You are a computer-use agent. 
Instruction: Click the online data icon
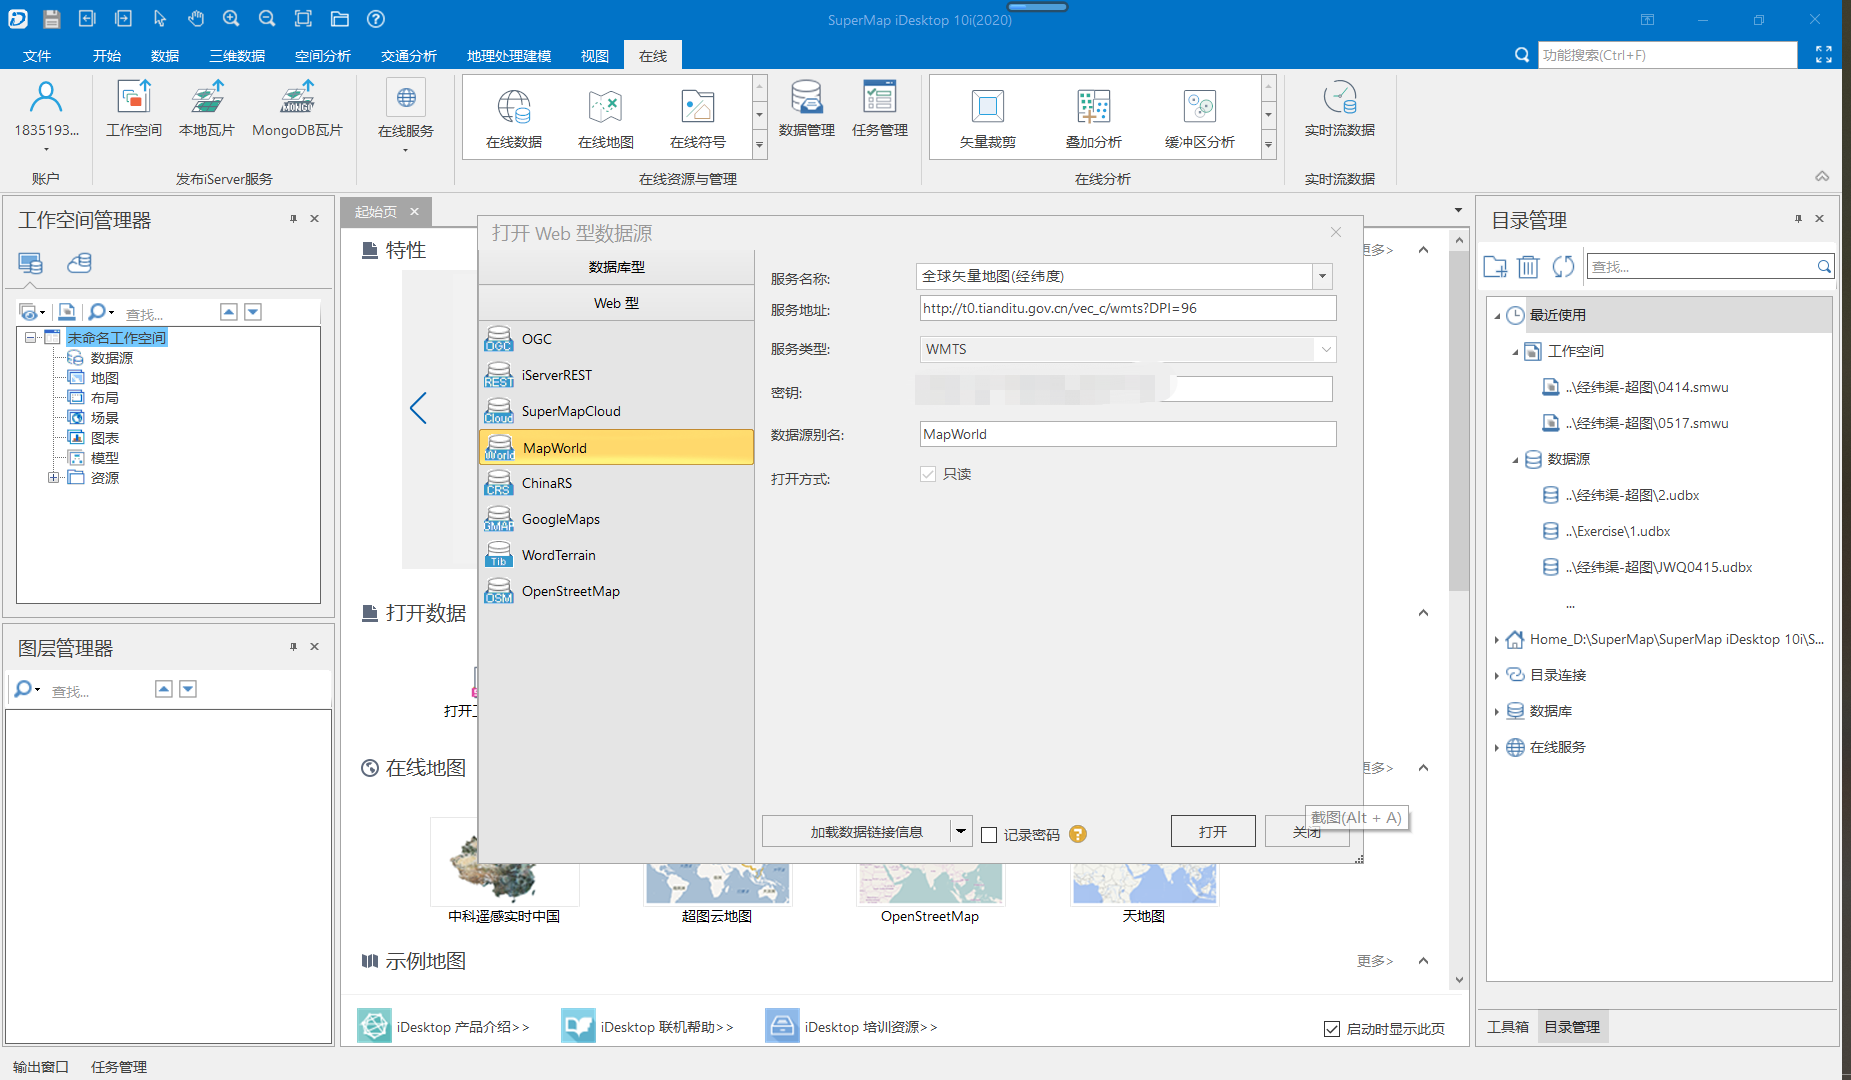[514, 107]
